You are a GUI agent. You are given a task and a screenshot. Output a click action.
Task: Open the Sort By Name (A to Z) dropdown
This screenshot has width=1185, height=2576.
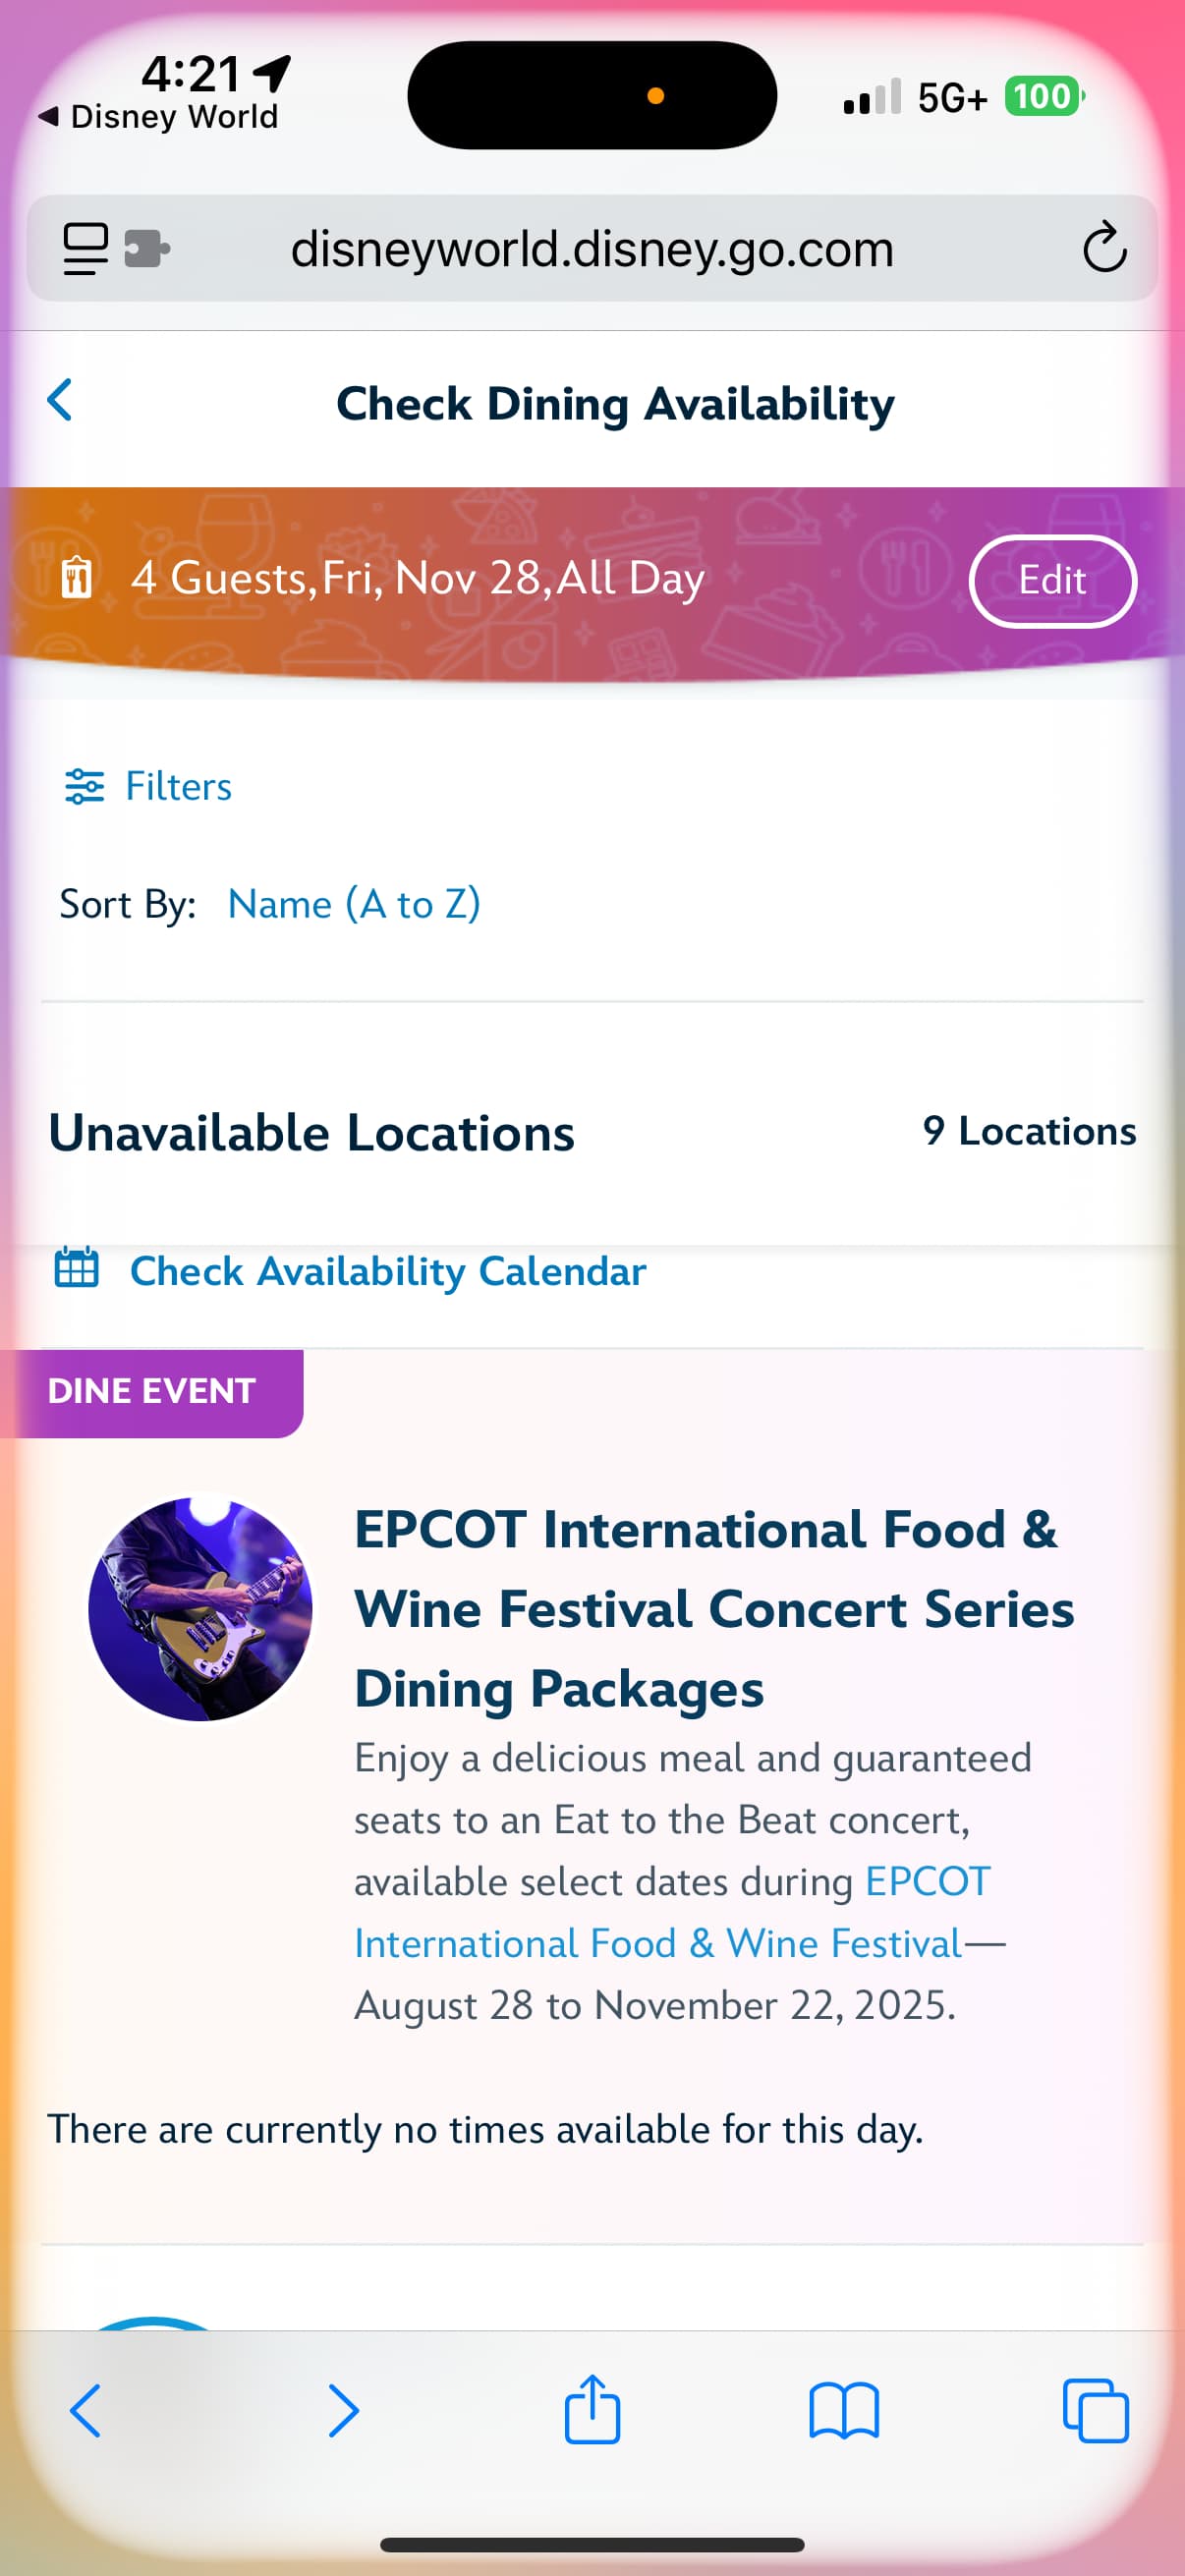(354, 904)
